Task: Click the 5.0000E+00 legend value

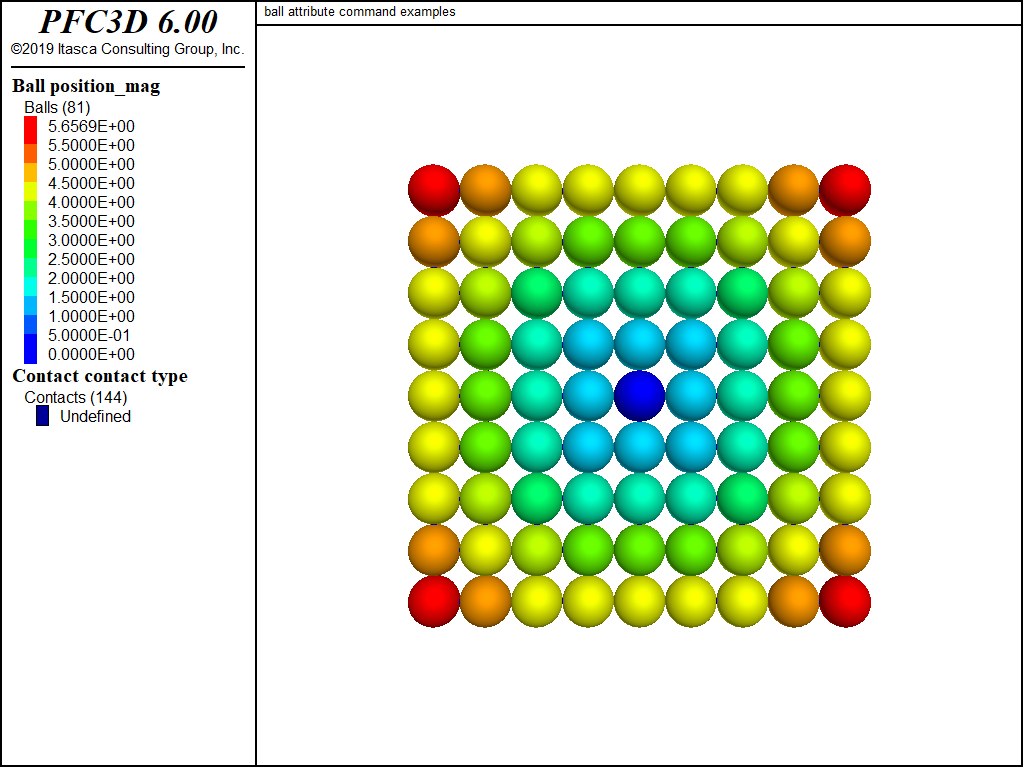Action: [x=91, y=164]
